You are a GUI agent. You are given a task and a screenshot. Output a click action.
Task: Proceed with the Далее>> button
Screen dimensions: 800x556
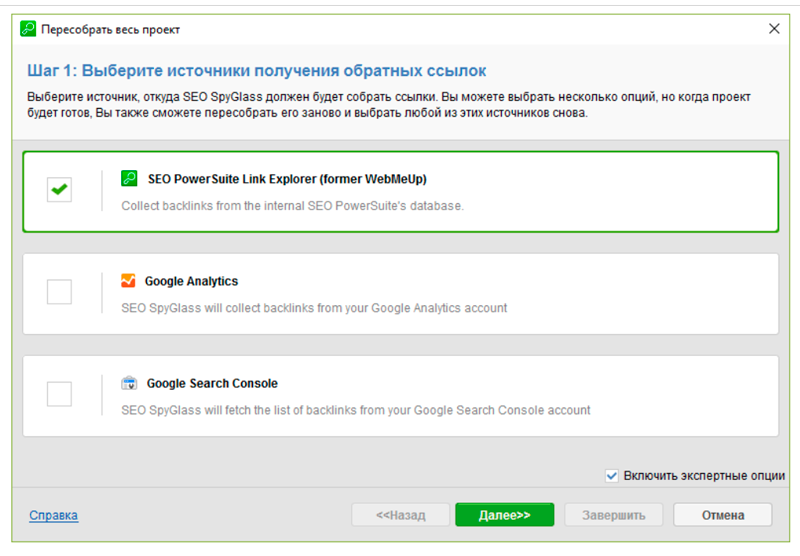[x=505, y=515]
